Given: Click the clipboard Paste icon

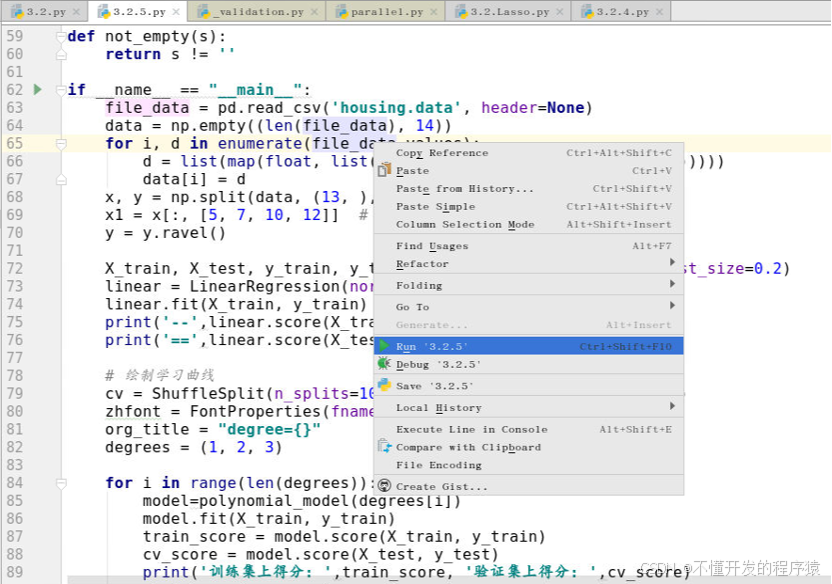Looking at the screenshot, I should [384, 170].
